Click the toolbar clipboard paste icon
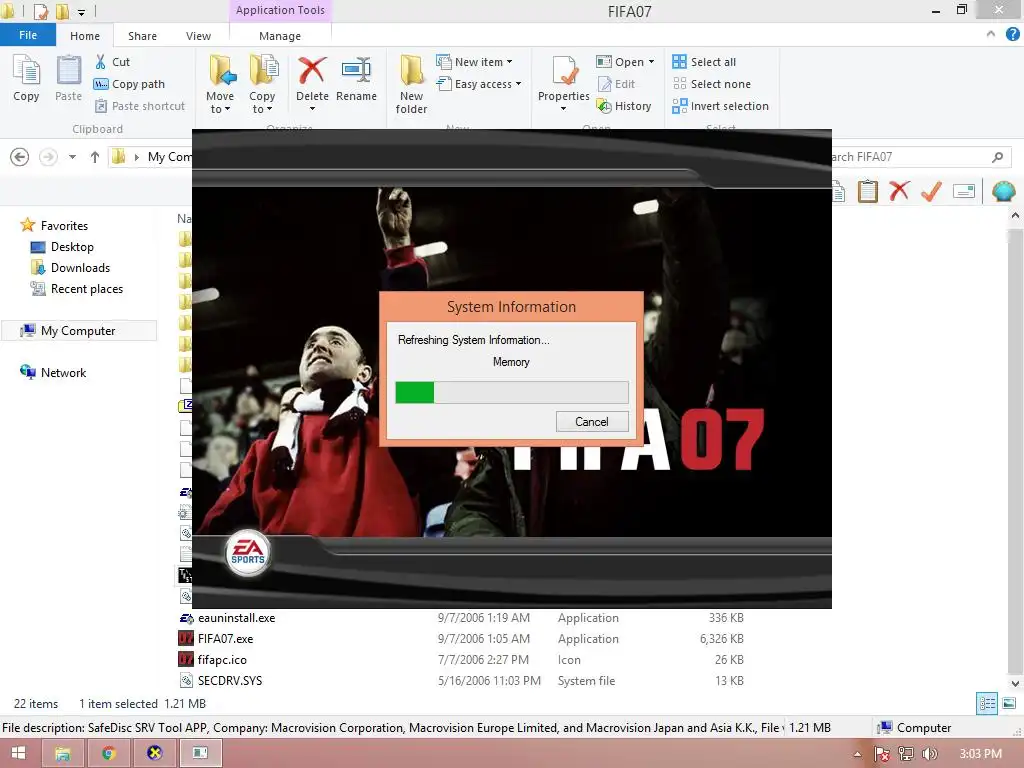This screenshot has width=1024, height=768. (x=867, y=191)
